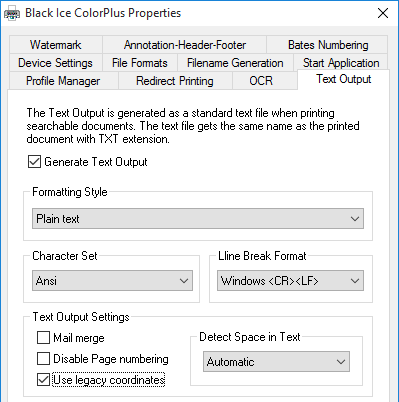Uncheck Generate Text Output checkbox
This screenshot has height=402, width=399.
[34, 162]
